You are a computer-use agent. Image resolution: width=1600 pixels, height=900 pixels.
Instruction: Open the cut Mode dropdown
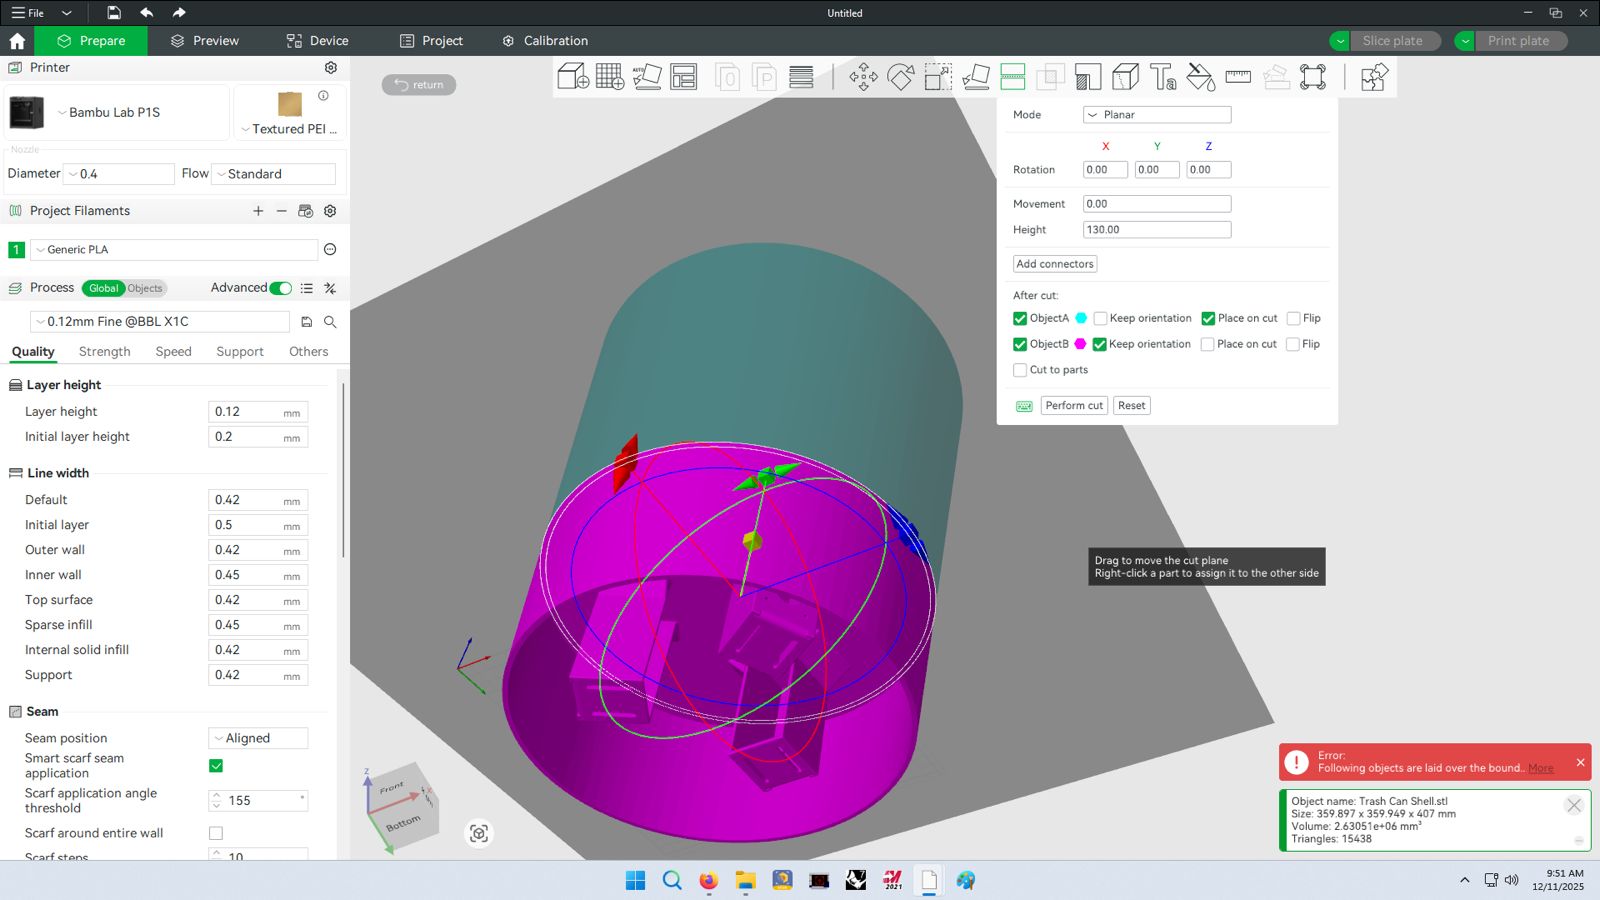pos(1156,115)
